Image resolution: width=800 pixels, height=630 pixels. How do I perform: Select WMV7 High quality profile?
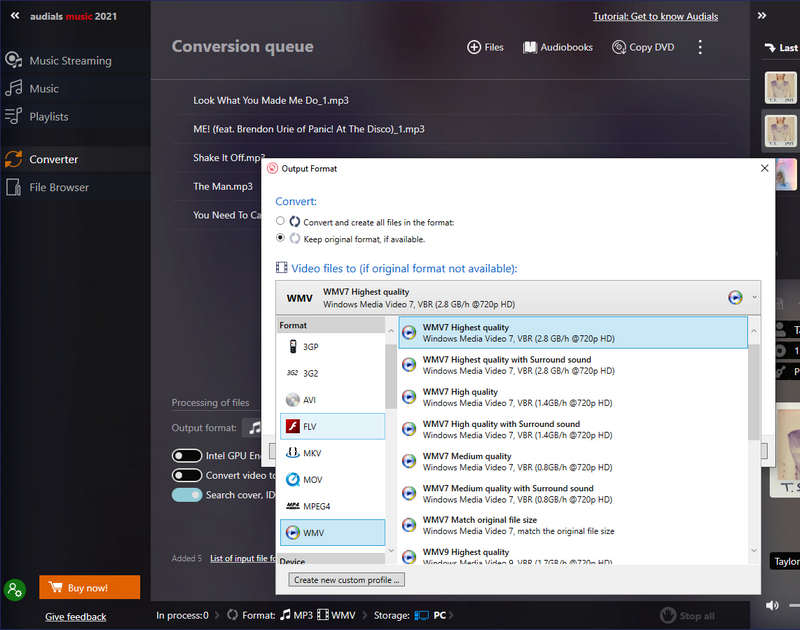[573, 397]
